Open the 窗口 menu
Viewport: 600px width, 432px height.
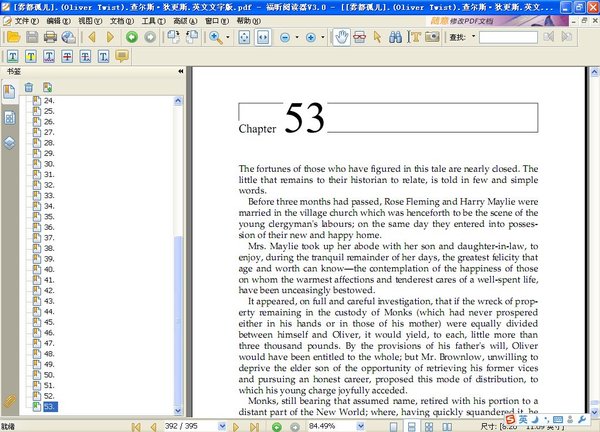pos(217,21)
